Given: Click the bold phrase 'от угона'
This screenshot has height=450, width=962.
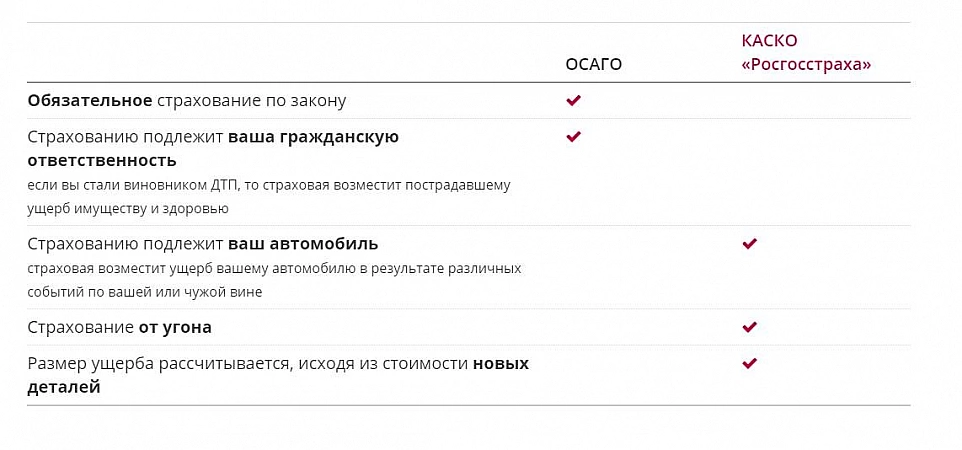Looking at the screenshot, I should tap(175, 327).
